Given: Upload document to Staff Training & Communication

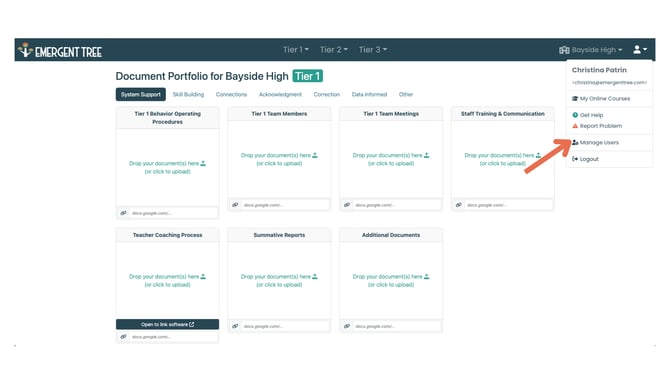Looking at the screenshot, I should (502, 159).
